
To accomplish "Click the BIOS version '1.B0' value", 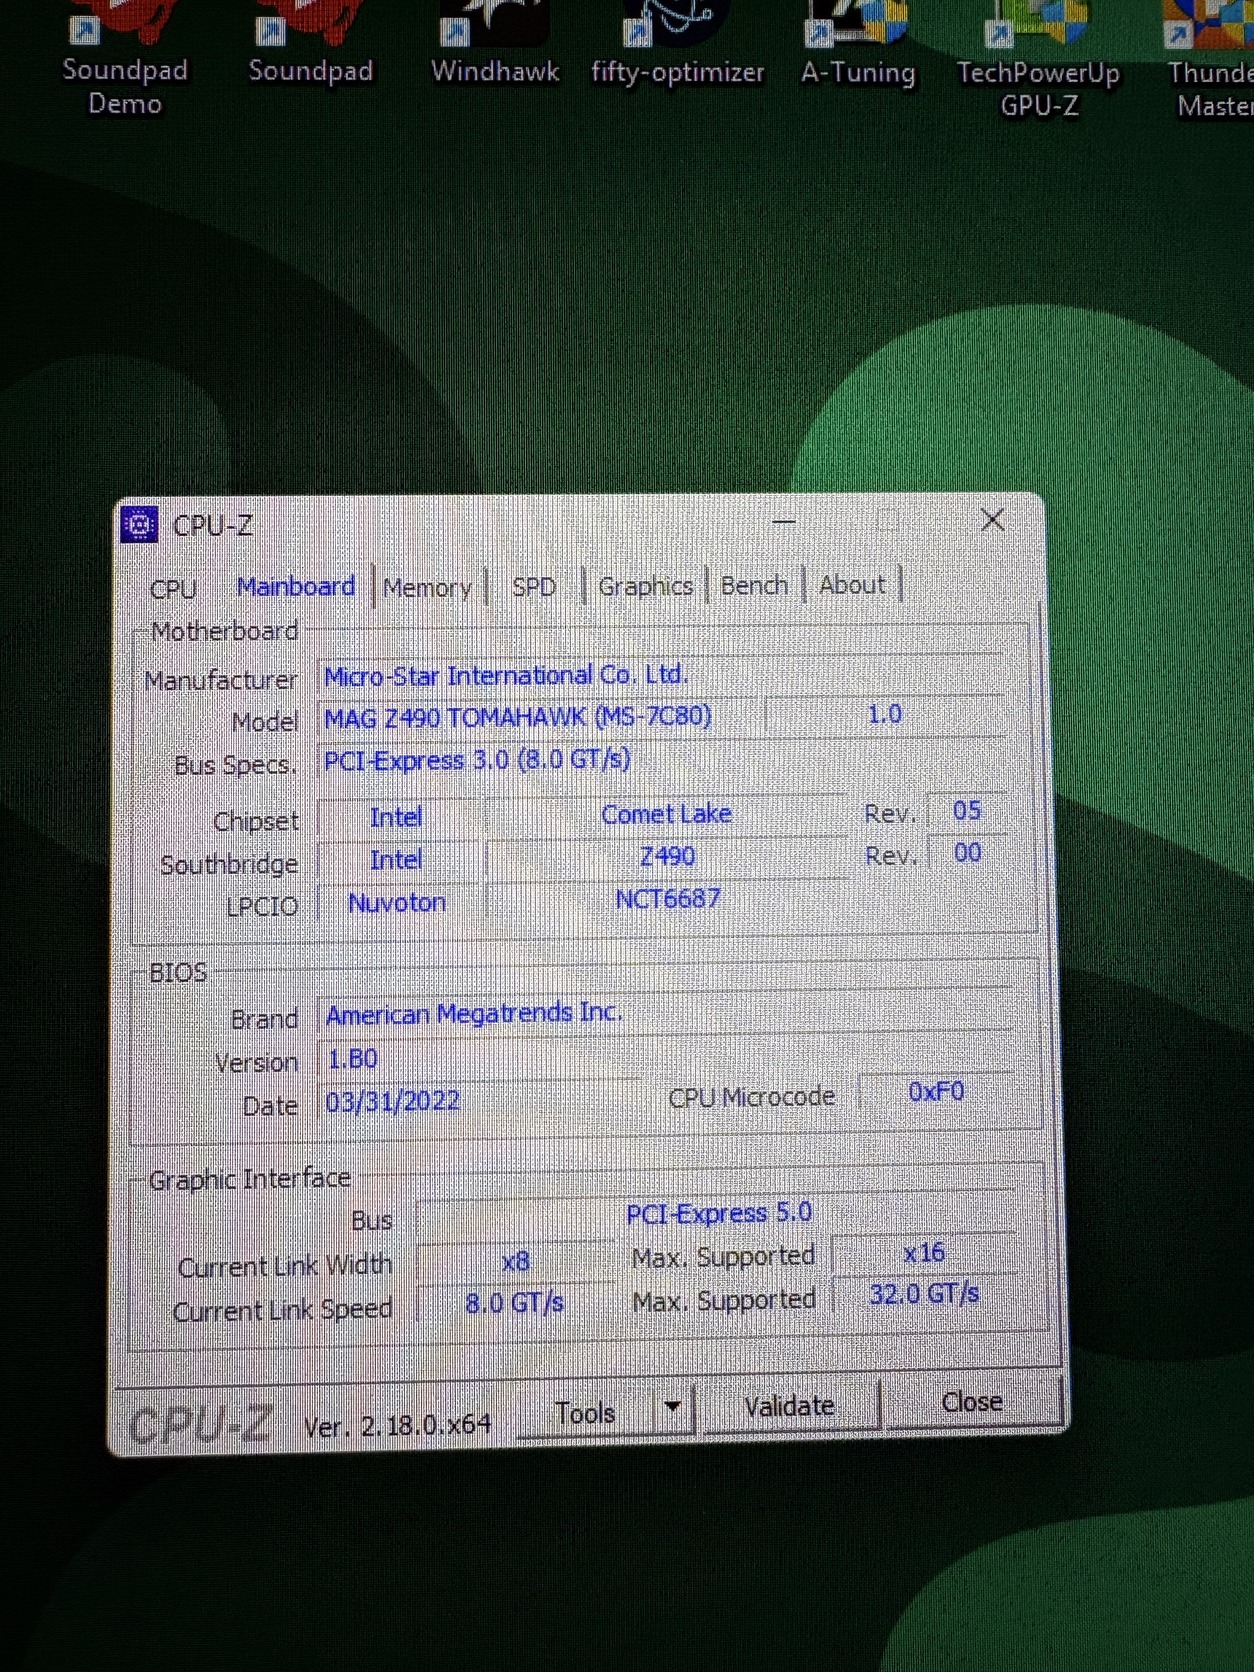I will [x=353, y=1059].
